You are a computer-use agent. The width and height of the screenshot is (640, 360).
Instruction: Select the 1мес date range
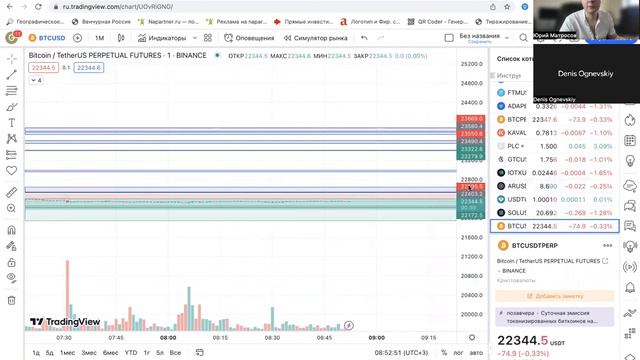[x=67, y=353]
